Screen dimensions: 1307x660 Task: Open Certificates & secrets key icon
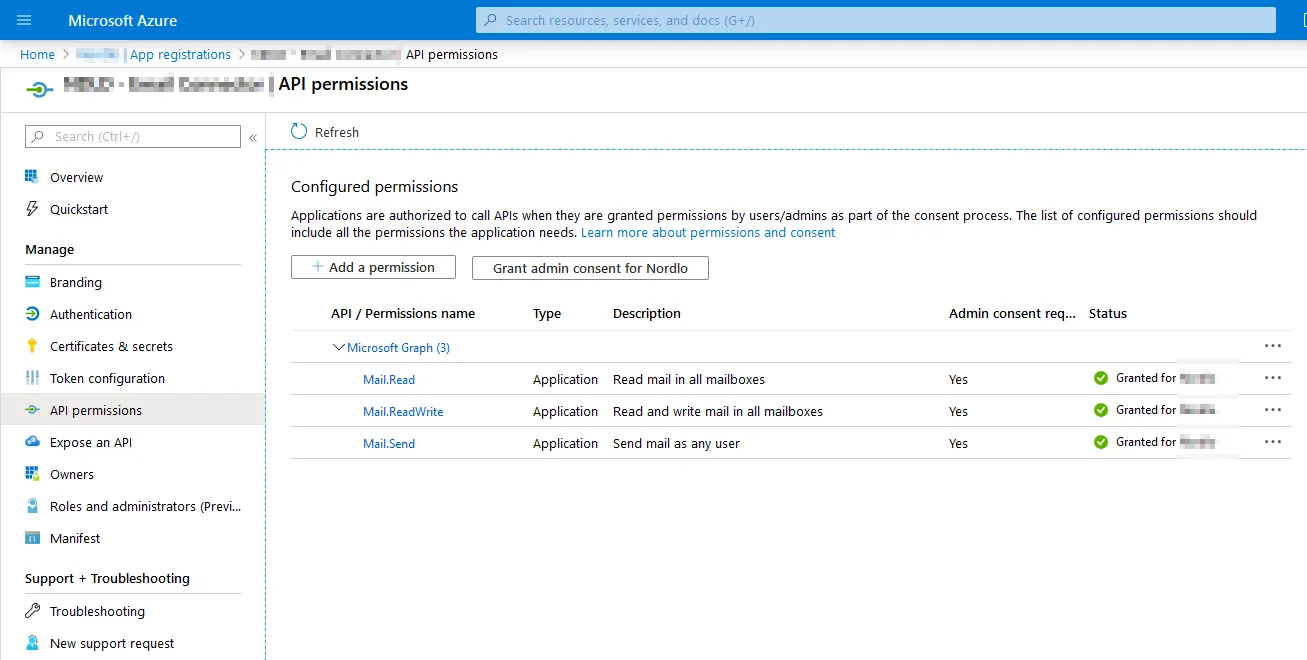coord(32,346)
